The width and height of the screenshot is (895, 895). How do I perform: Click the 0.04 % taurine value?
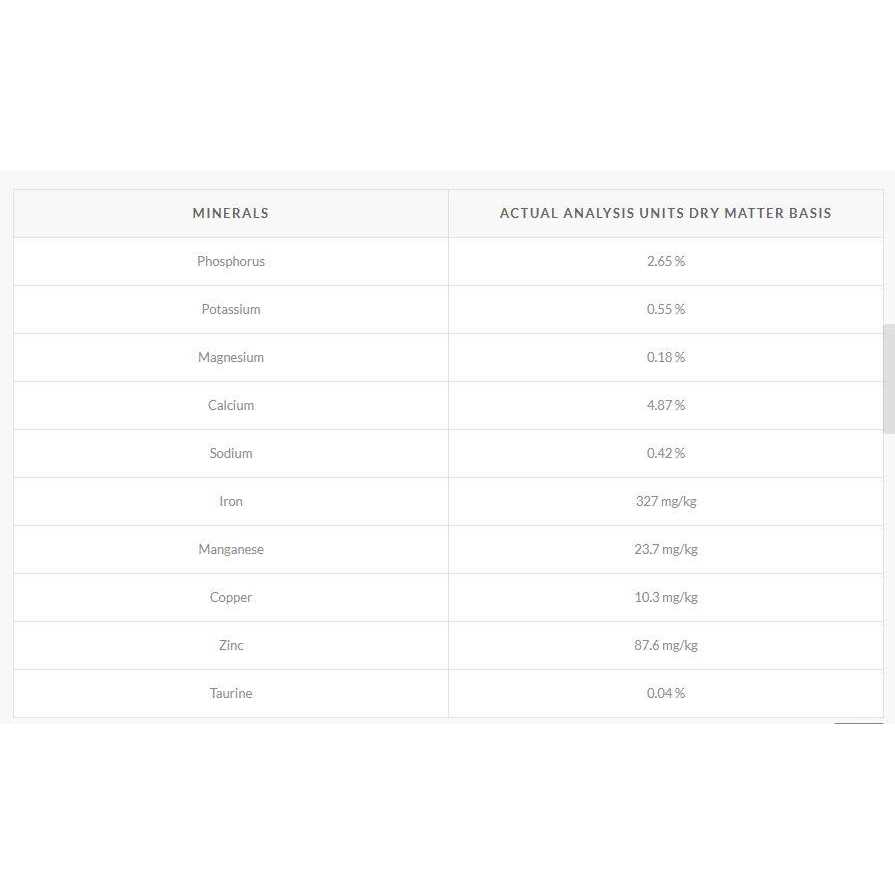[666, 693]
